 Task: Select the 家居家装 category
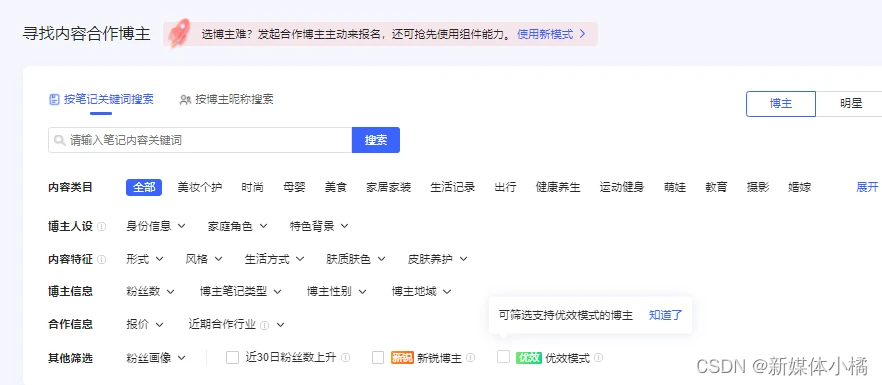pos(388,187)
